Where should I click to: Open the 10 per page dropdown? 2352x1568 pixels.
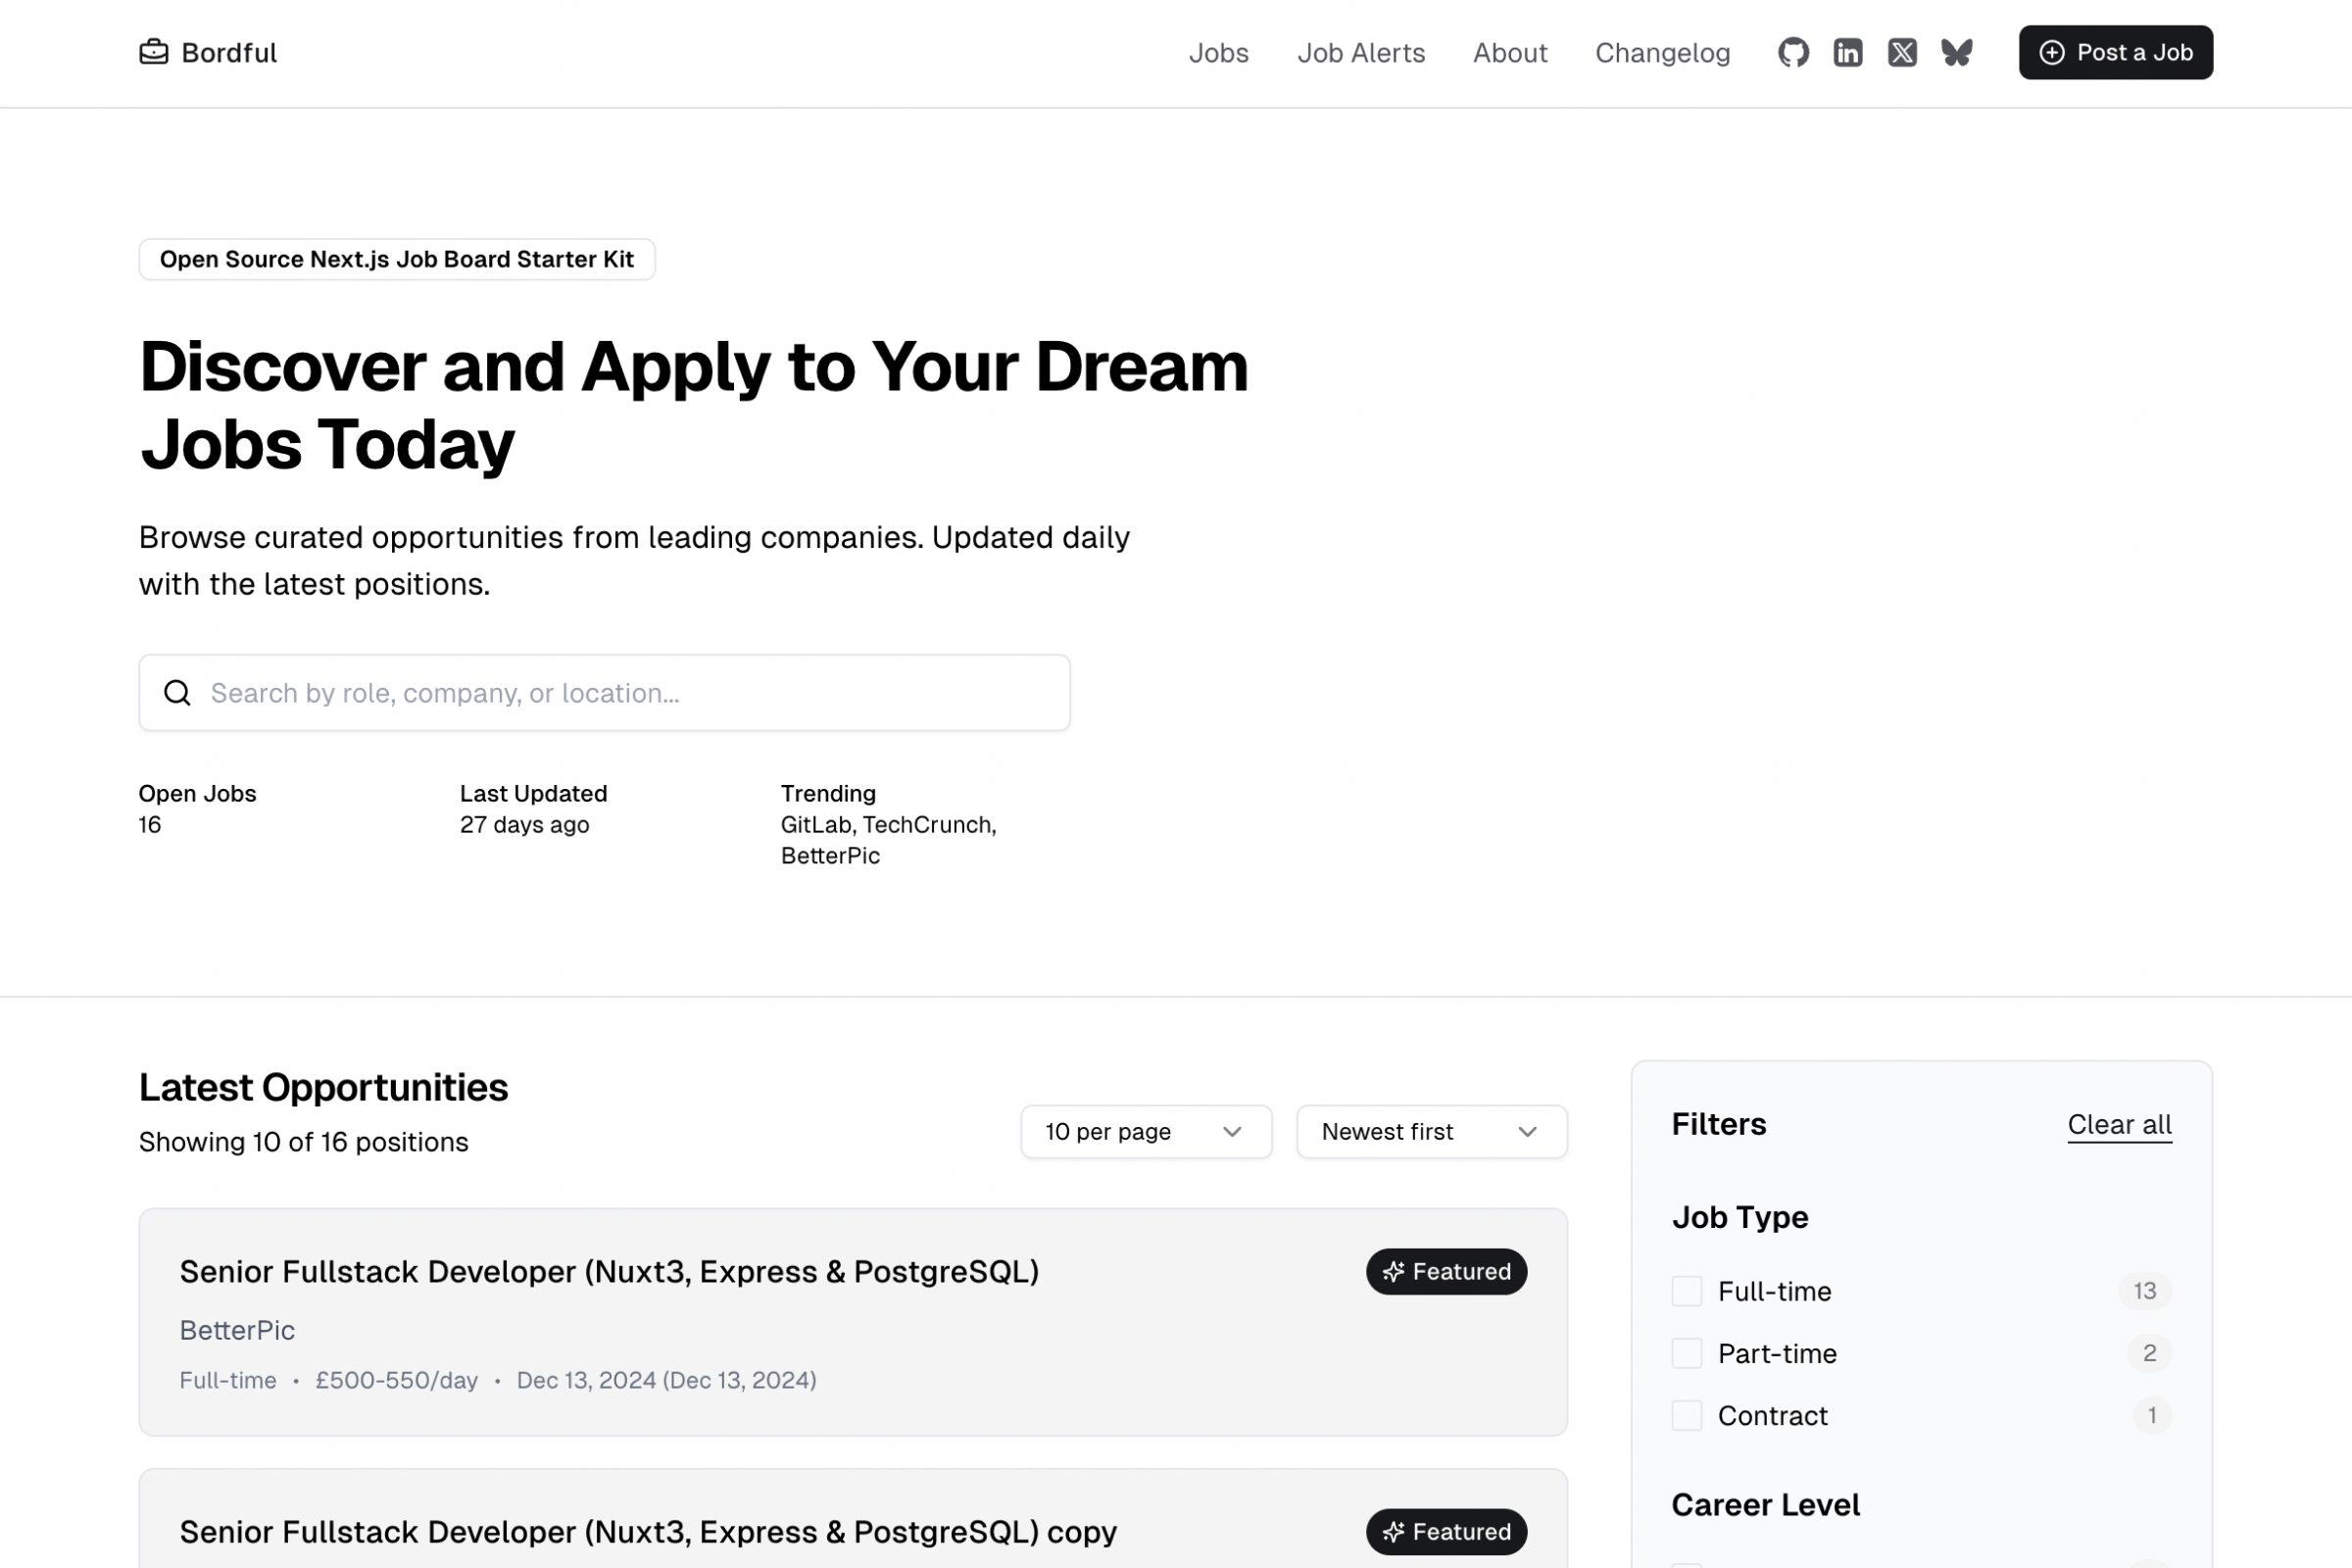(1145, 1131)
